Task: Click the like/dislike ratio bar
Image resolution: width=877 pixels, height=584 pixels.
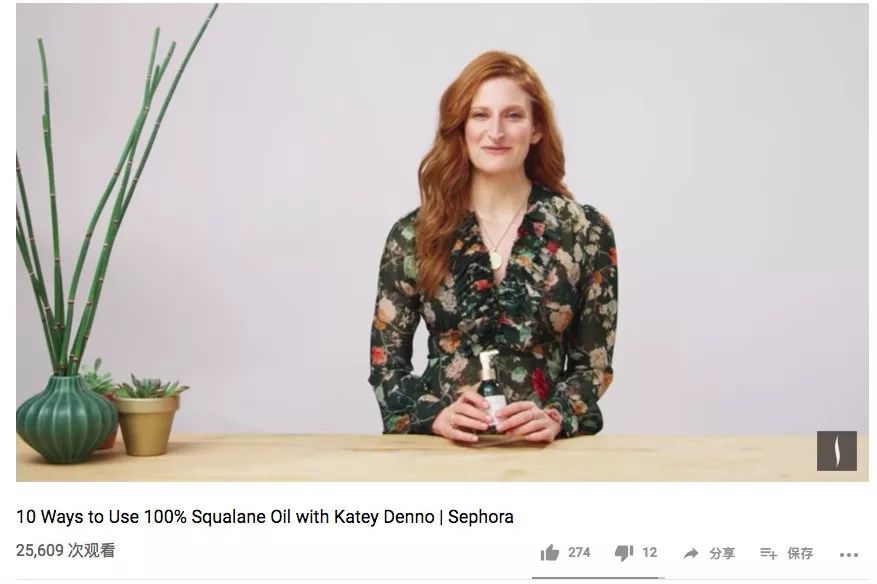Action: (x=598, y=578)
